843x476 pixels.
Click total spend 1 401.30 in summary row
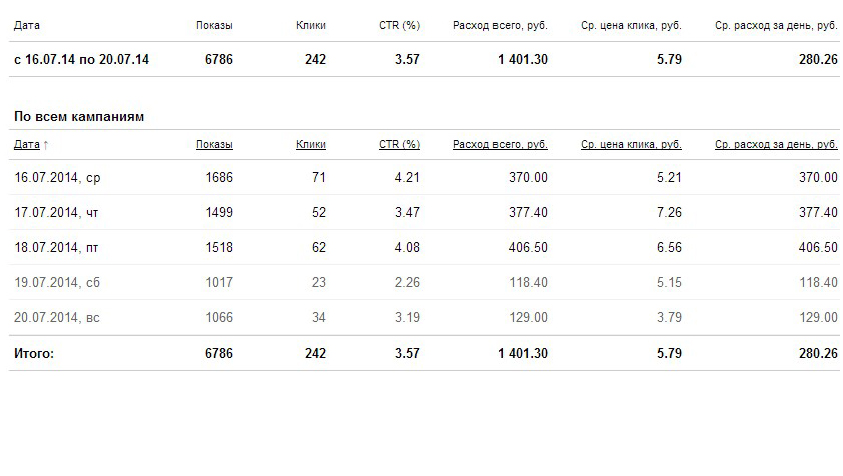[x=523, y=59]
